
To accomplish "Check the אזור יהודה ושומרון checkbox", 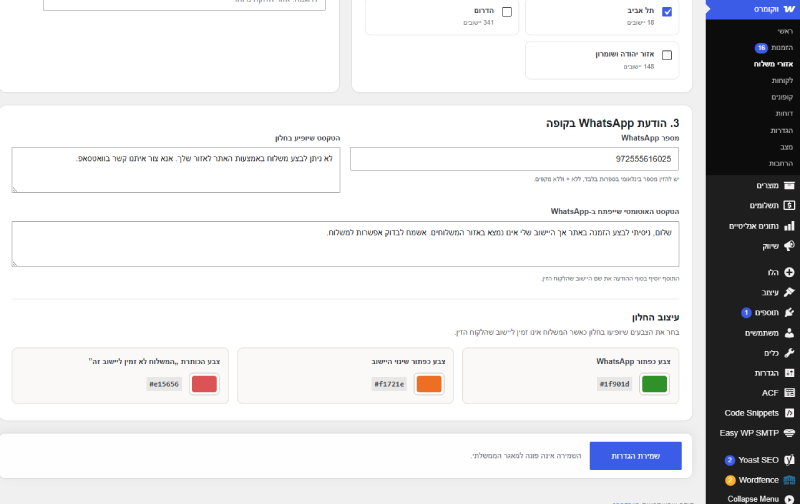I will pyautogui.click(x=666, y=55).
